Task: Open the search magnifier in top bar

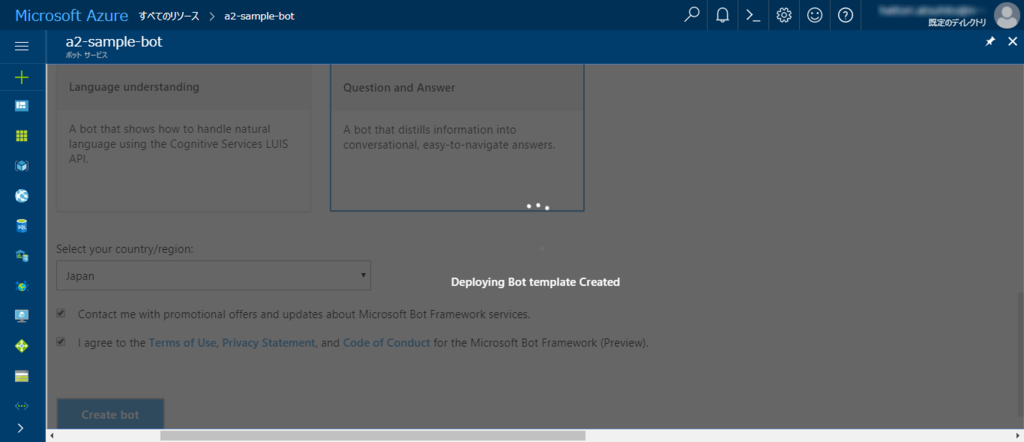Action: [692, 14]
